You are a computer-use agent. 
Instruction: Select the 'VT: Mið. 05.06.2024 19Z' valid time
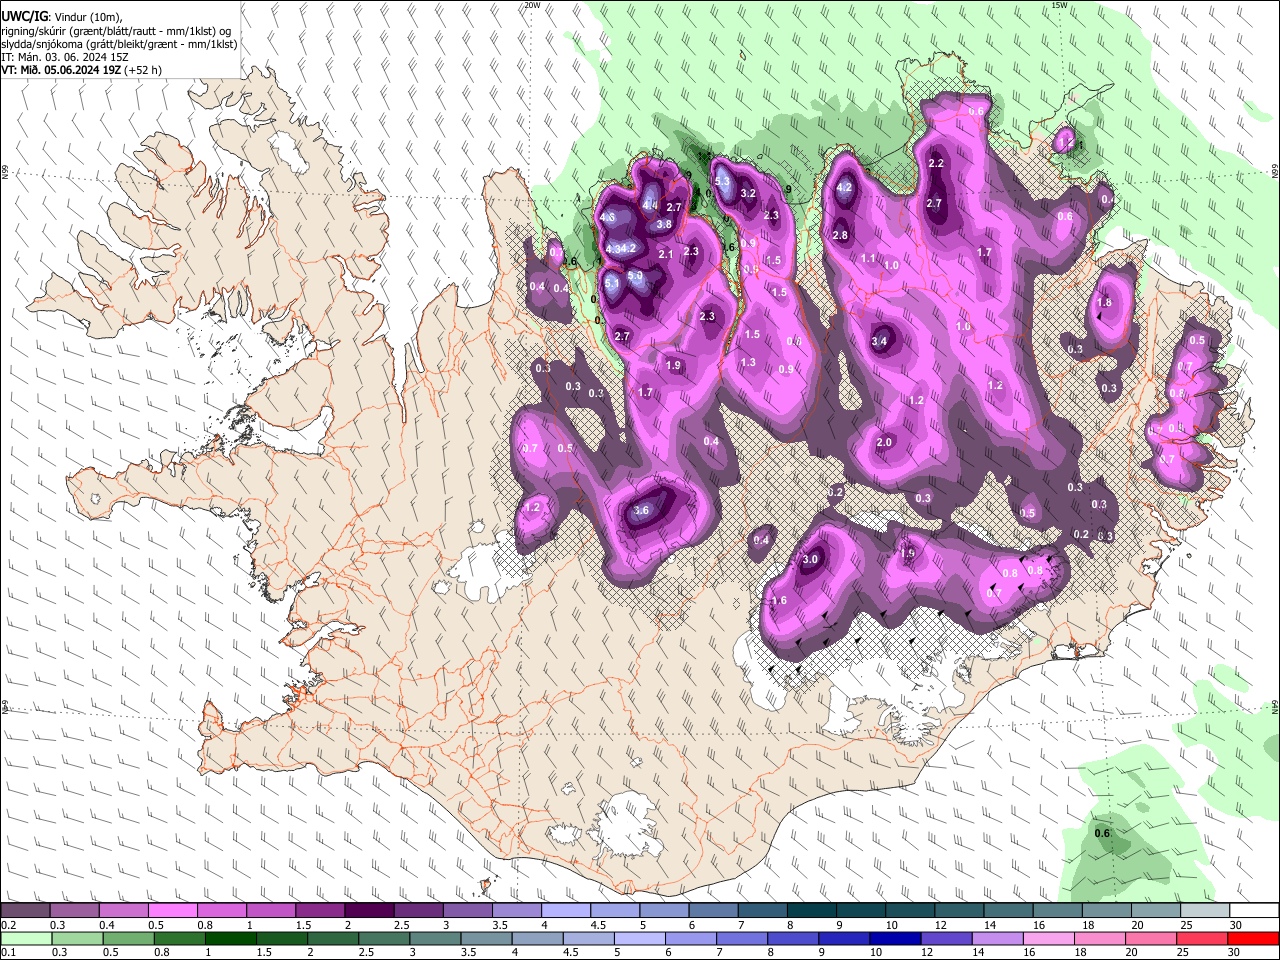[x=61, y=70]
